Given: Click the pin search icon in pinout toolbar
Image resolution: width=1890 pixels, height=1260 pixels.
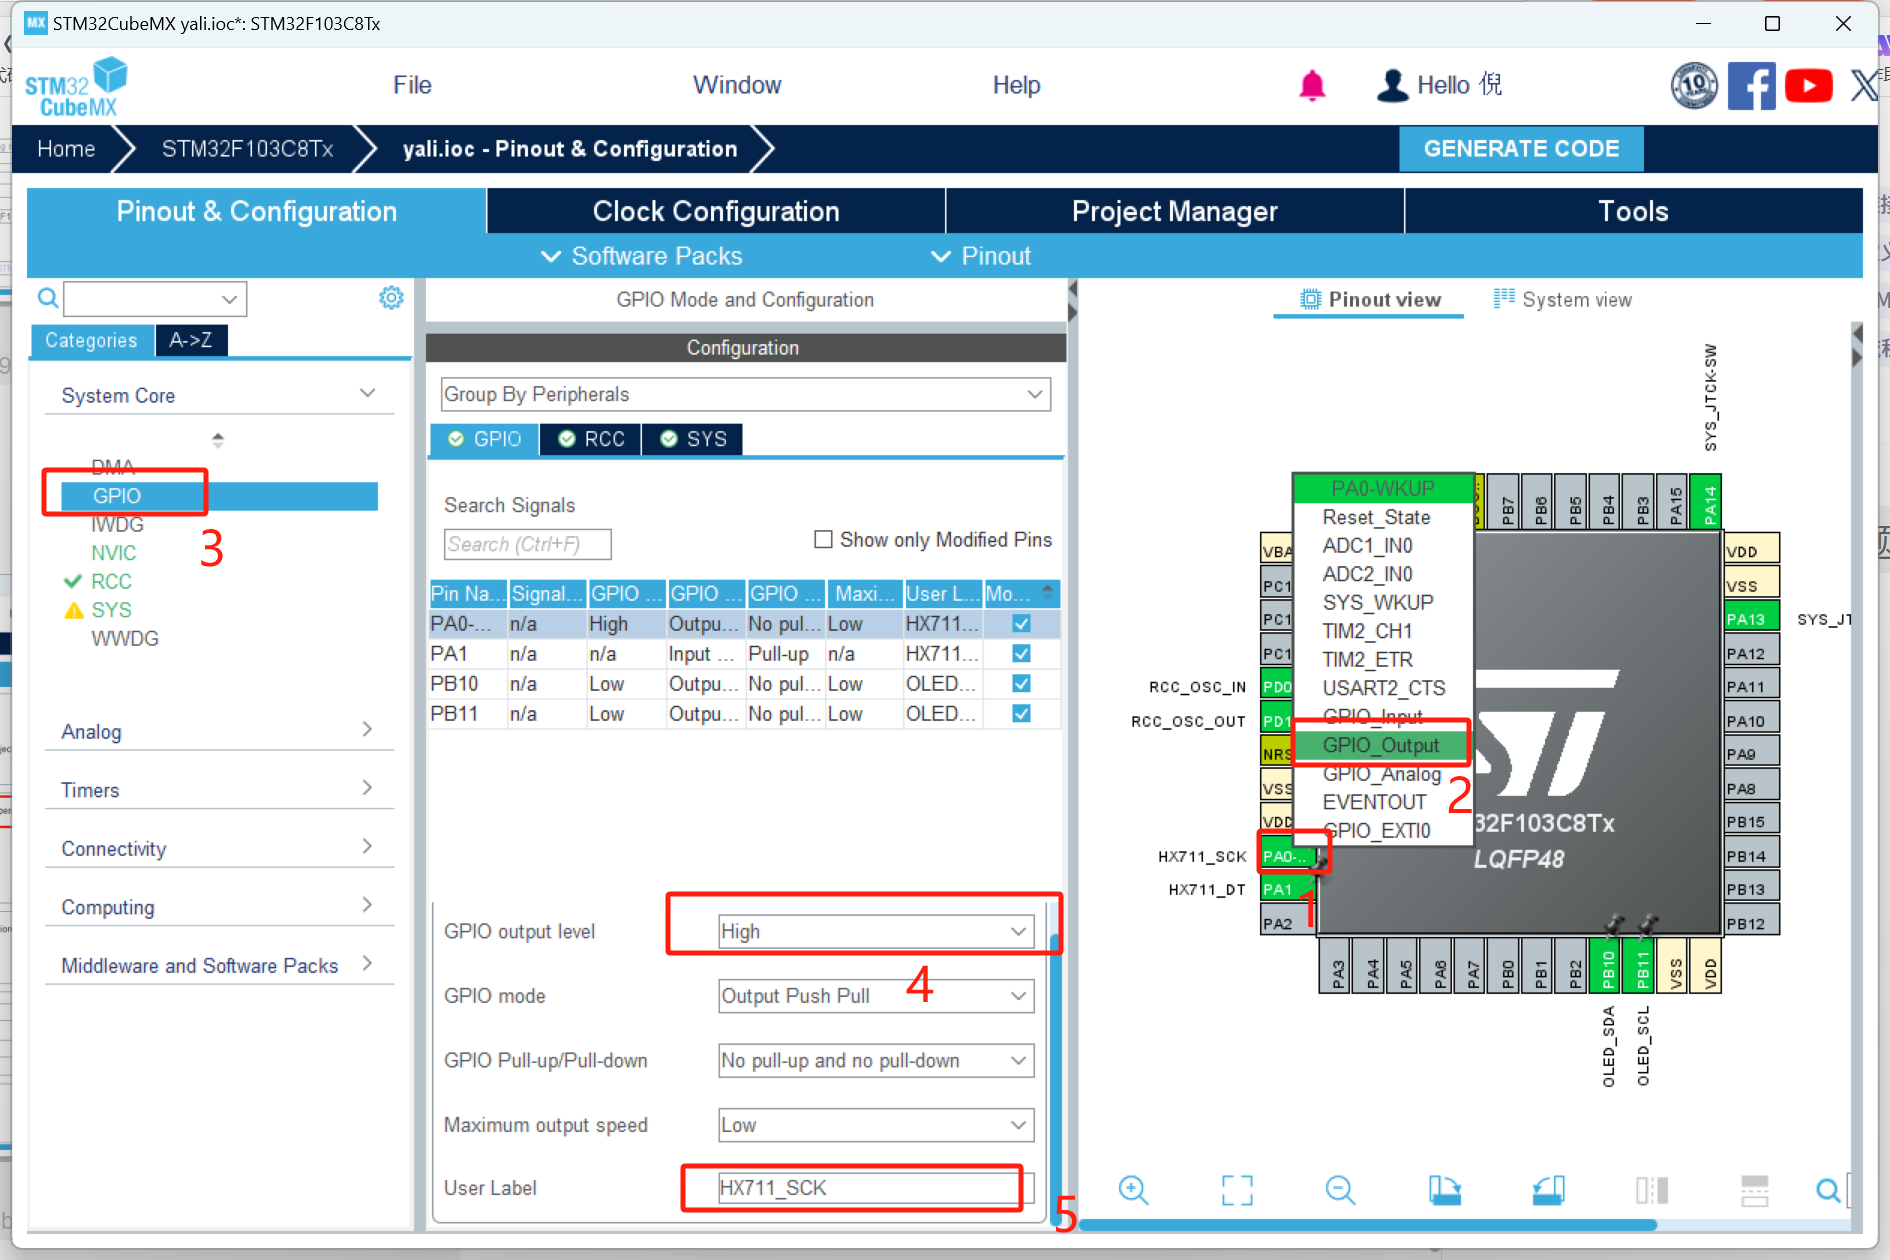Looking at the screenshot, I should (1828, 1190).
